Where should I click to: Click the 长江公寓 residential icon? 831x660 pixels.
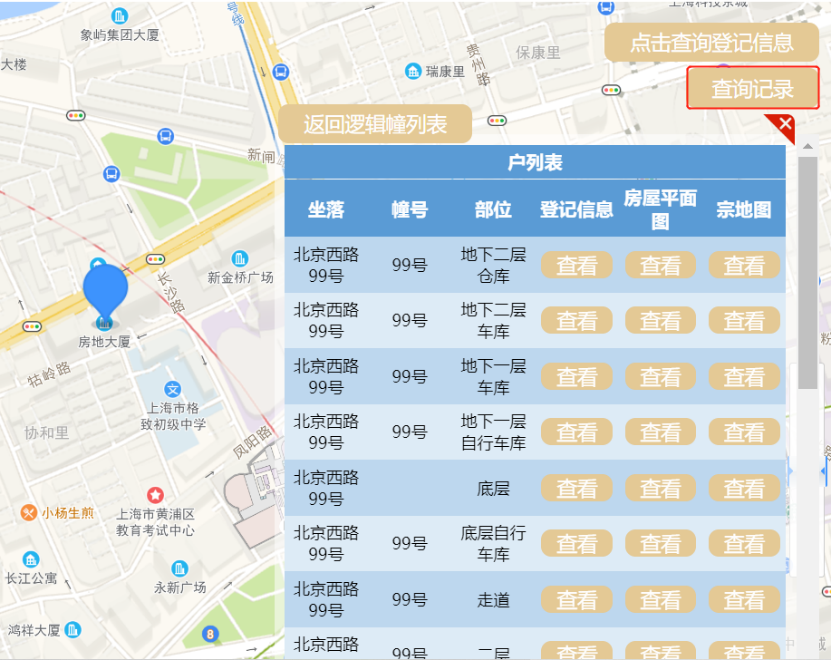click(x=31, y=559)
